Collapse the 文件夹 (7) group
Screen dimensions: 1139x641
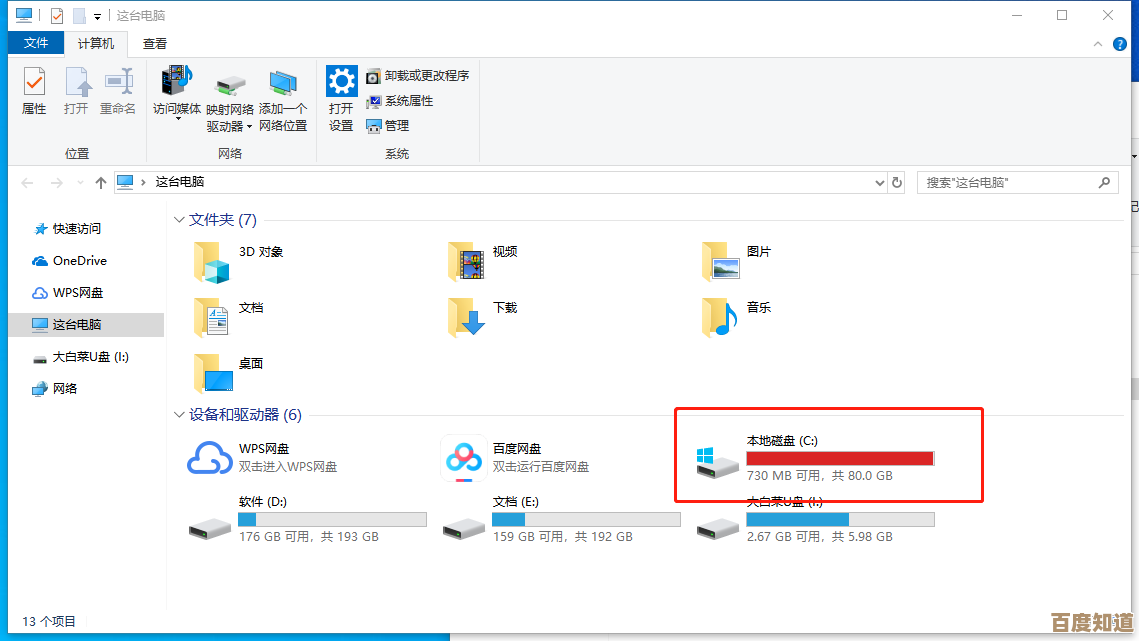(180, 220)
